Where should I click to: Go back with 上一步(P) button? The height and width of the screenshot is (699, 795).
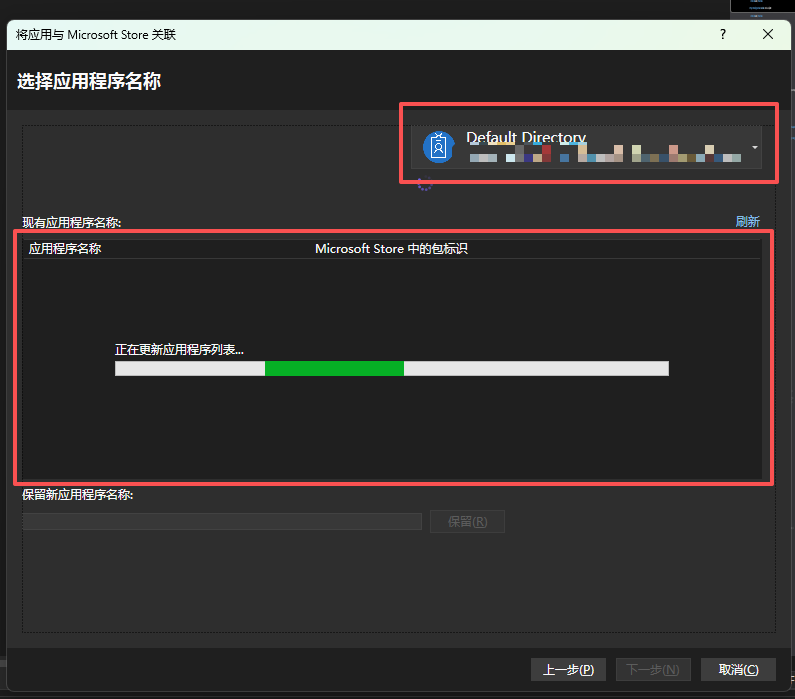tap(568, 670)
